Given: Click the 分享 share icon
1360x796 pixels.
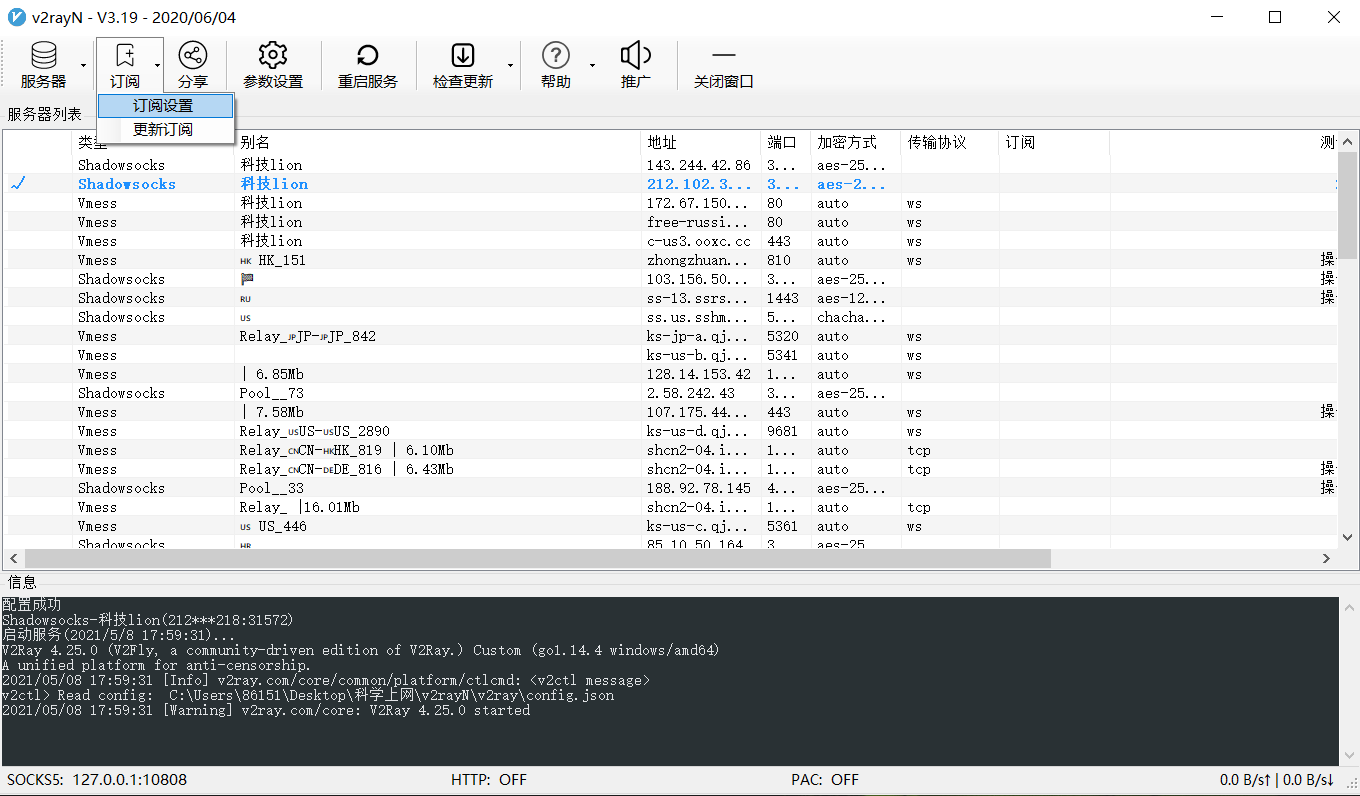Looking at the screenshot, I should coord(193,65).
